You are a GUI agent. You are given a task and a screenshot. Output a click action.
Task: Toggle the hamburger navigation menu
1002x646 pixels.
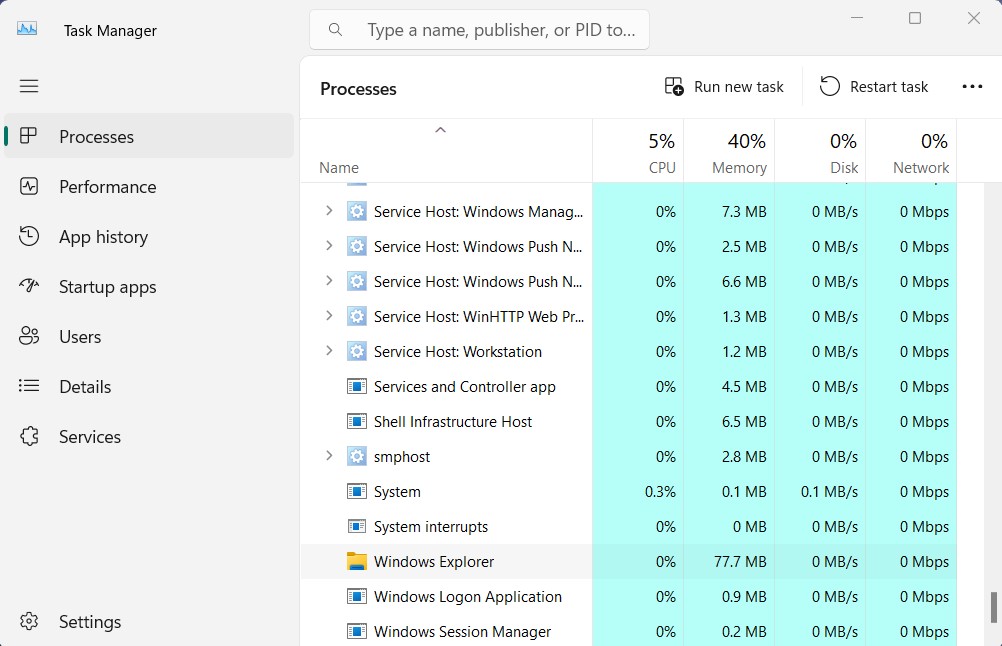[29, 86]
